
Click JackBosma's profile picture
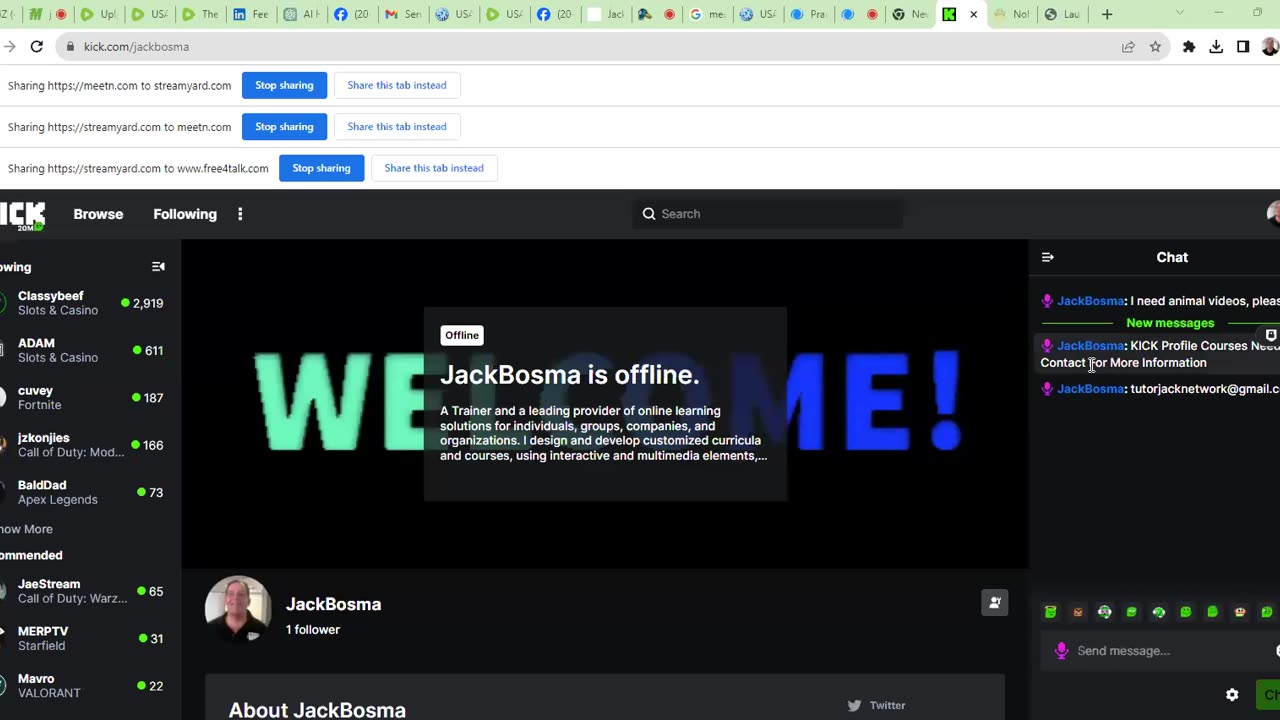pos(238,608)
